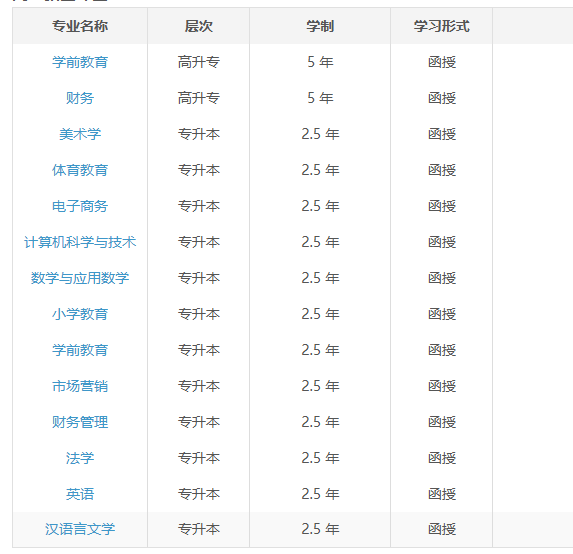The width and height of the screenshot is (573, 554).
Task: Click the 汉语言文学 major link
Action: 80,529
